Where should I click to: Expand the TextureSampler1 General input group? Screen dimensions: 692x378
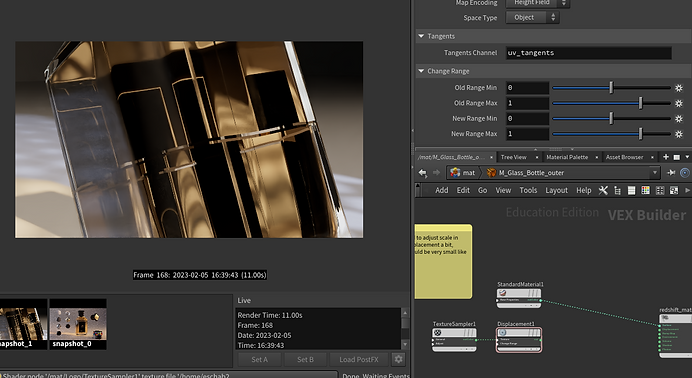point(433,339)
